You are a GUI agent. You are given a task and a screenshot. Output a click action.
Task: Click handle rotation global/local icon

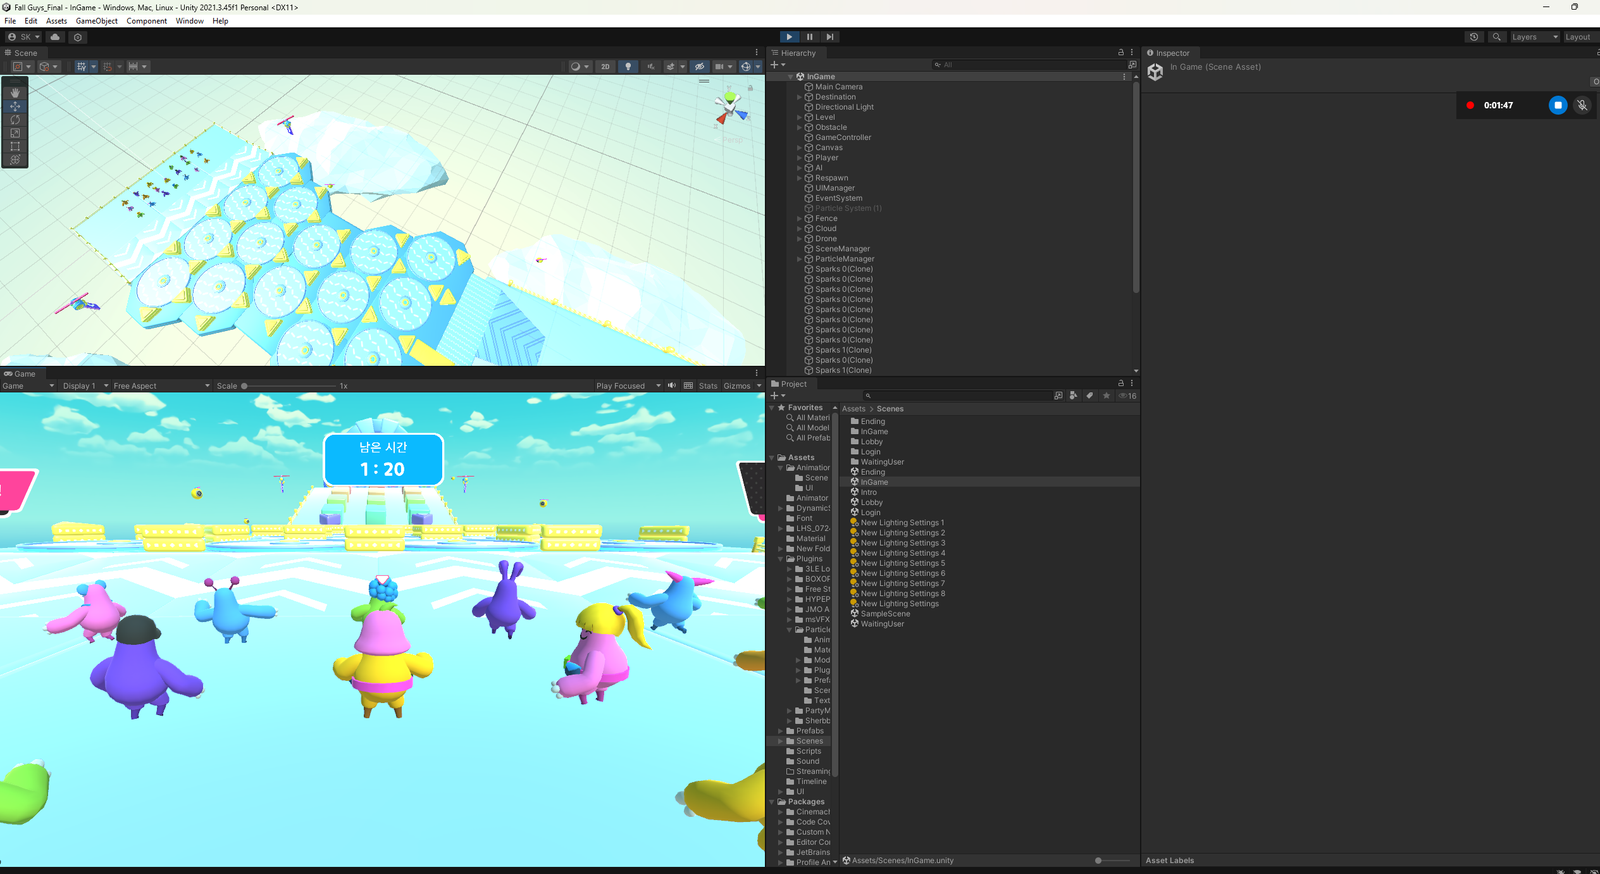click(48, 67)
